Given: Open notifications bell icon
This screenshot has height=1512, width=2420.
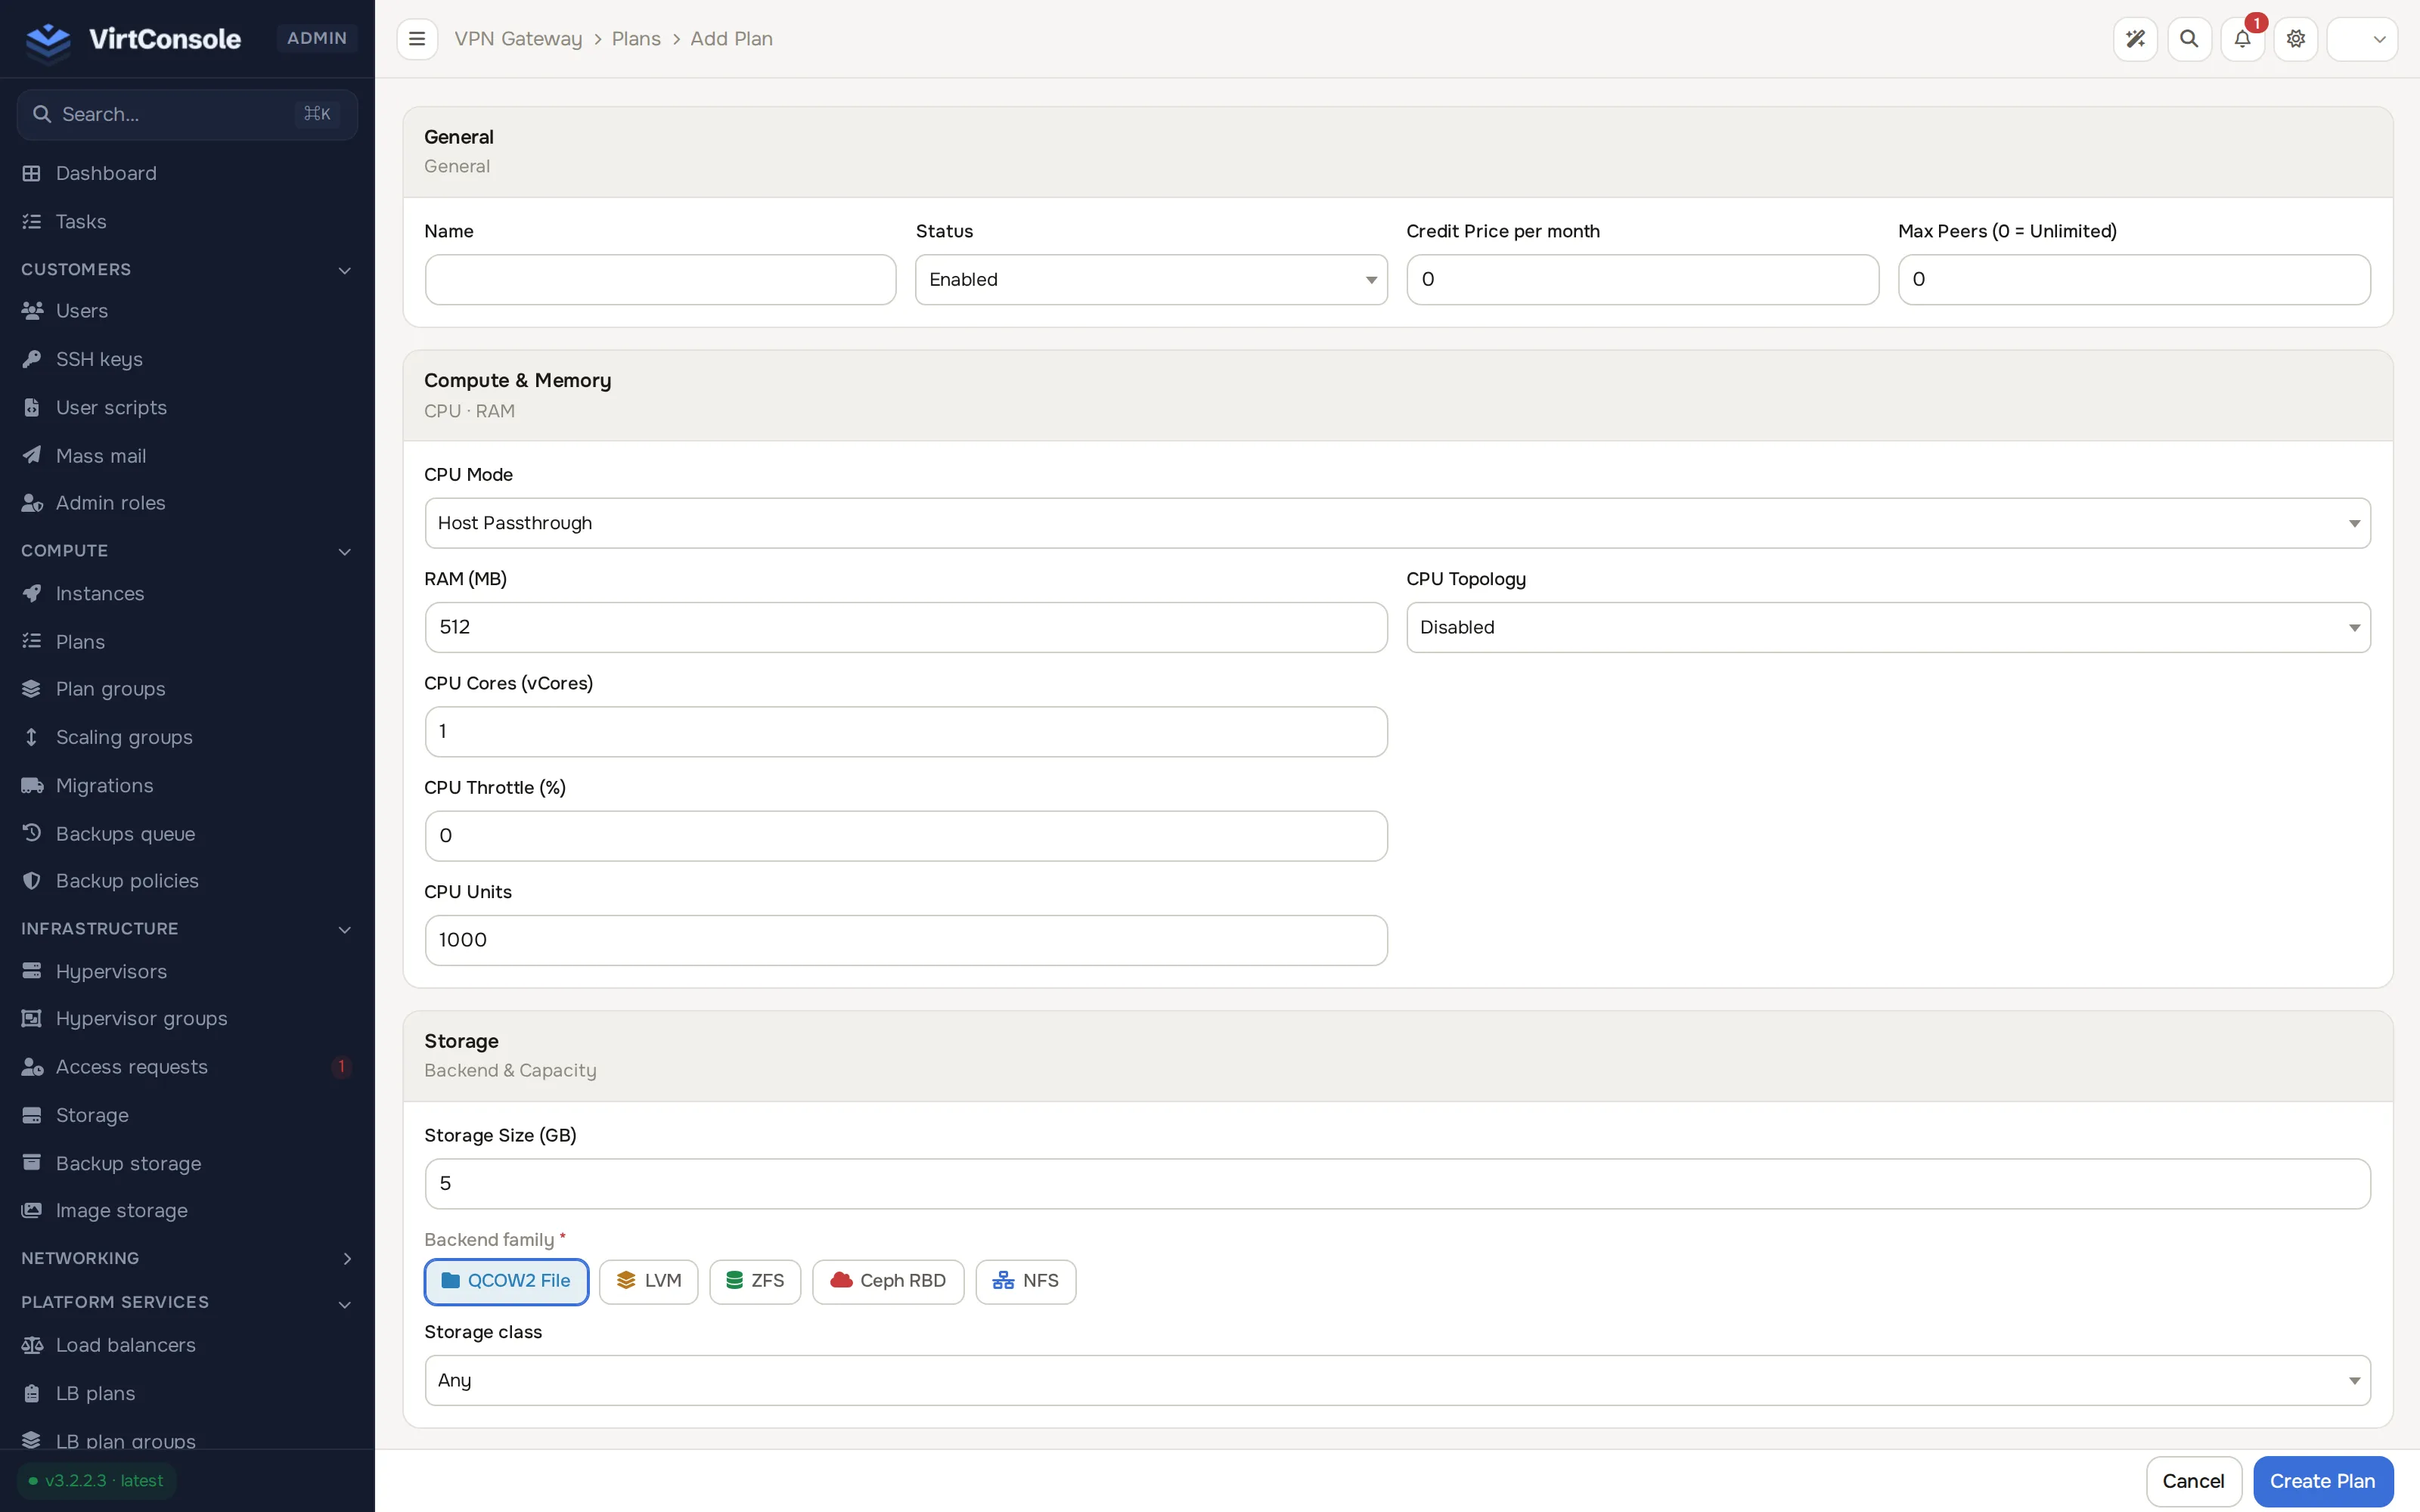Looking at the screenshot, I should [2242, 39].
